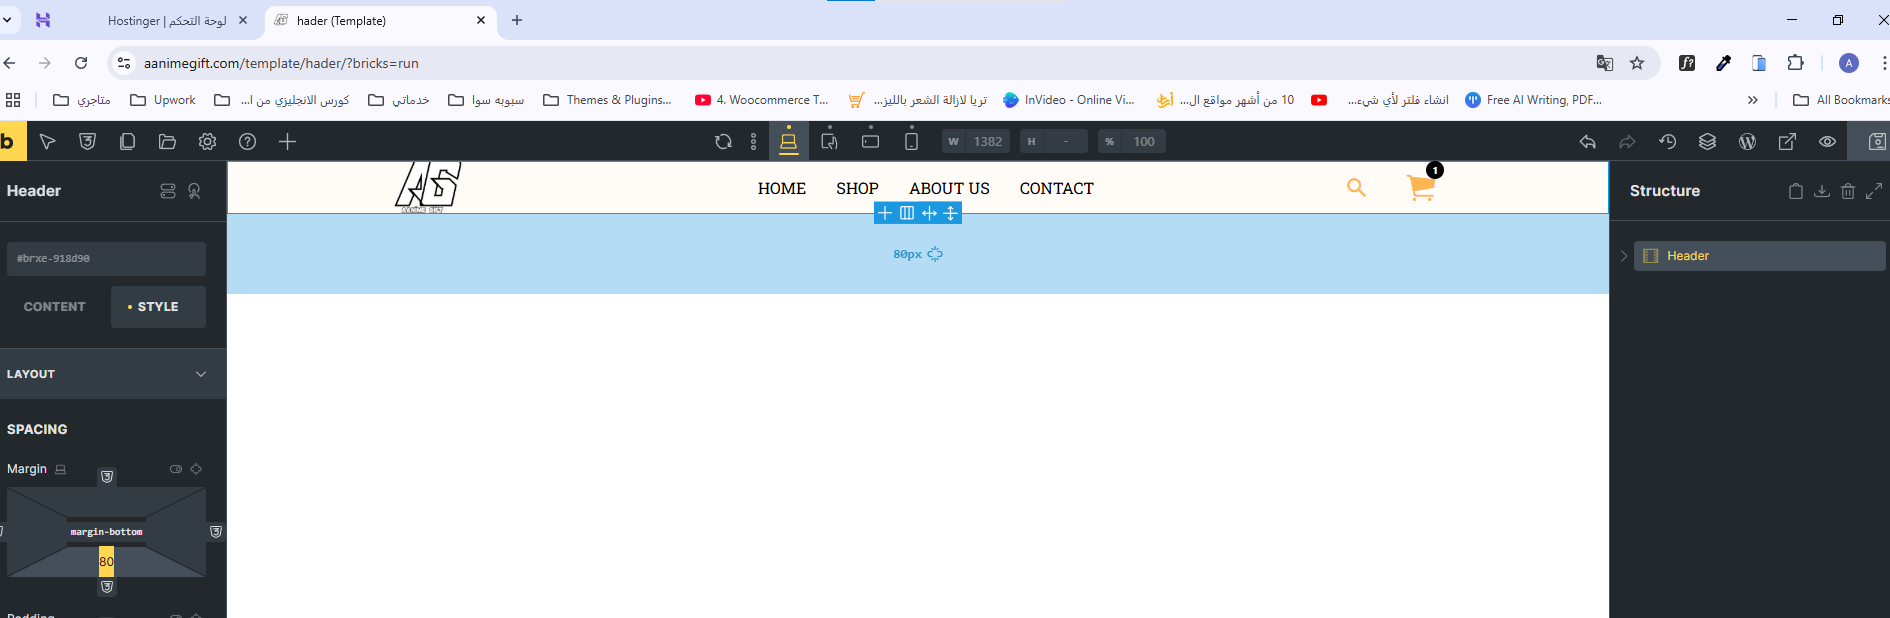Save the template with disk icon
The image size is (1890, 618).
[x=1876, y=142]
